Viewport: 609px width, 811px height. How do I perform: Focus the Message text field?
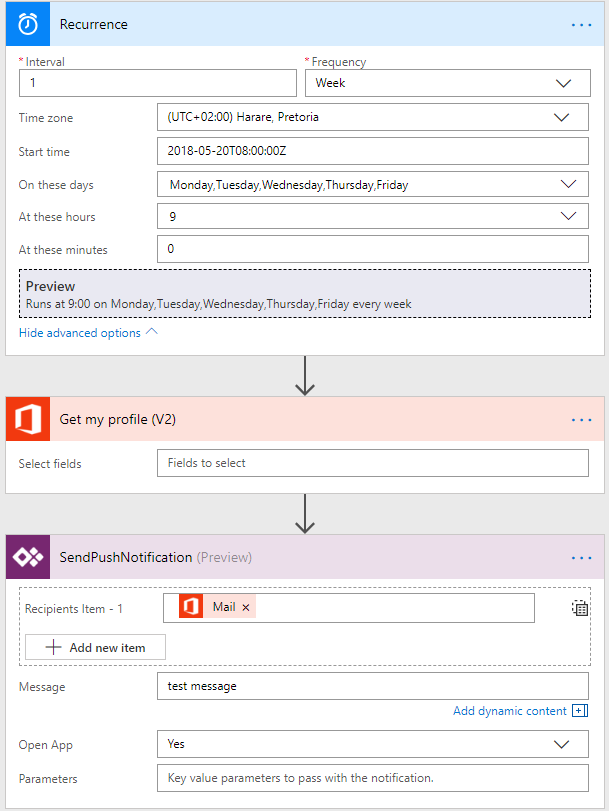coord(372,686)
